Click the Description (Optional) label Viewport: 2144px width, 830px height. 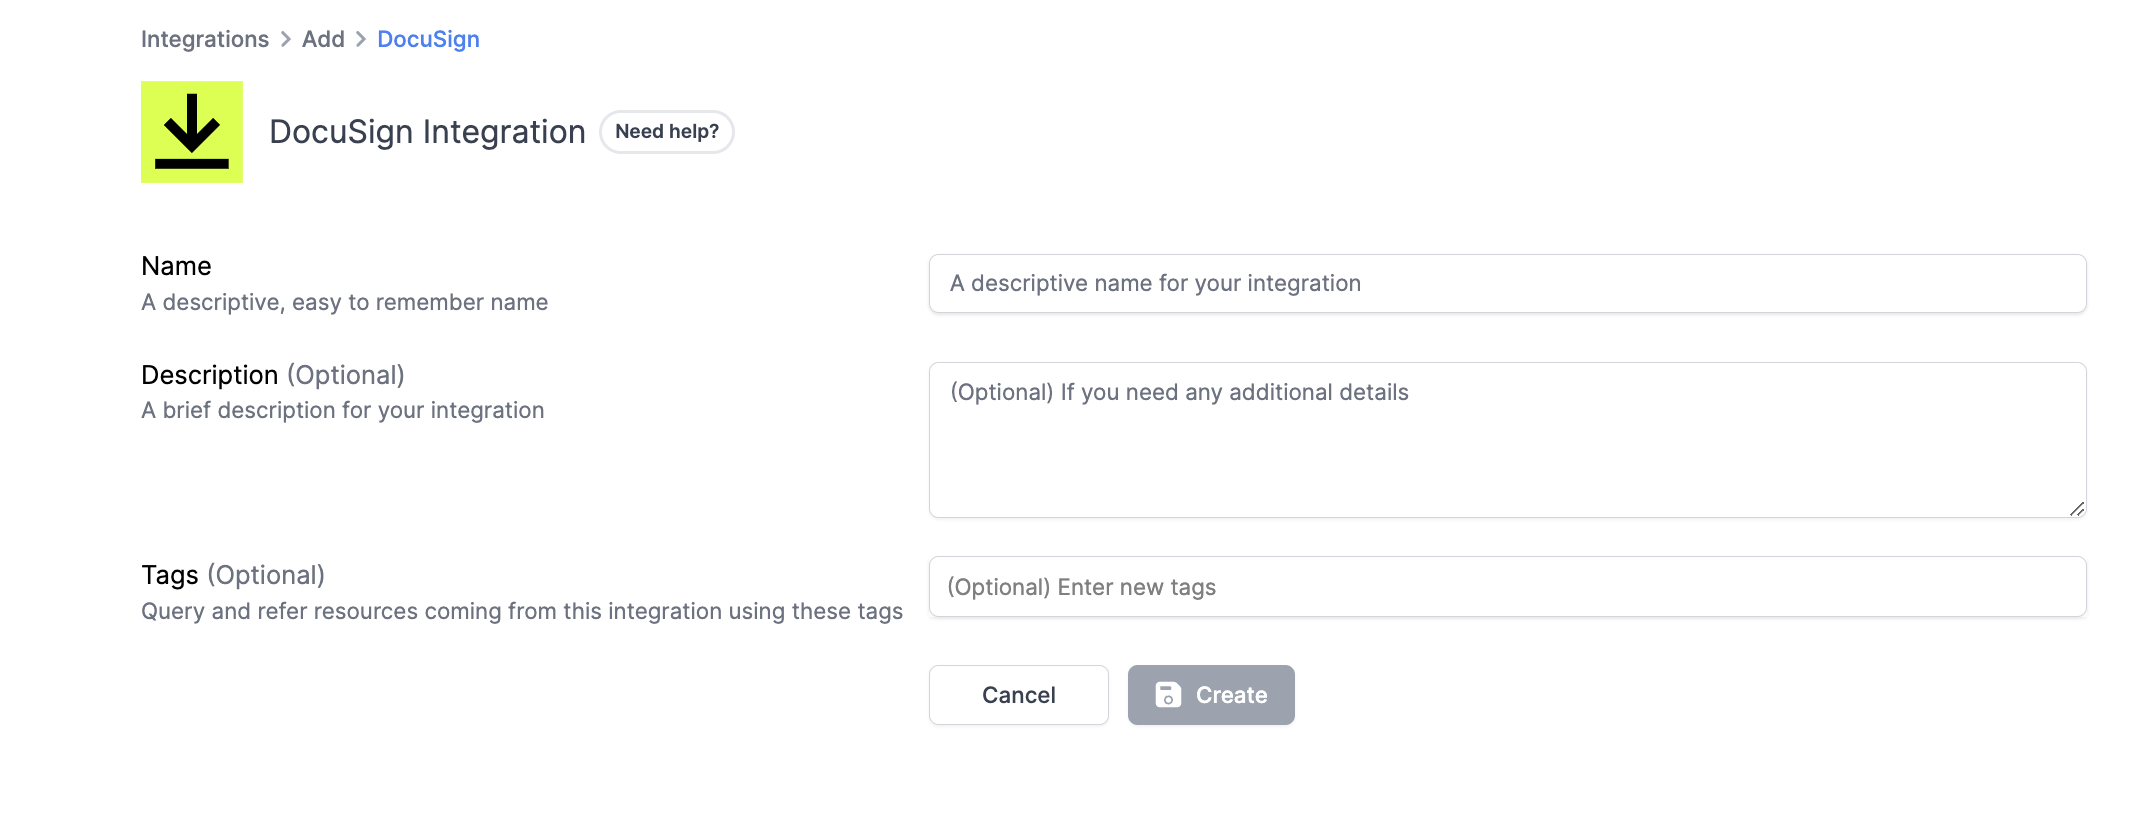point(272,375)
